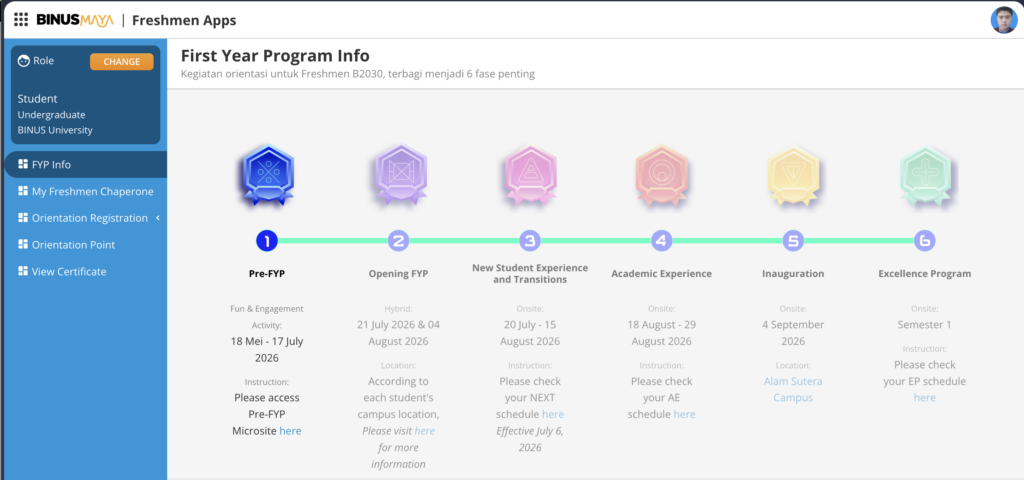Jump to step 1 timeline marker
1024x480 pixels.
[267, 241]
